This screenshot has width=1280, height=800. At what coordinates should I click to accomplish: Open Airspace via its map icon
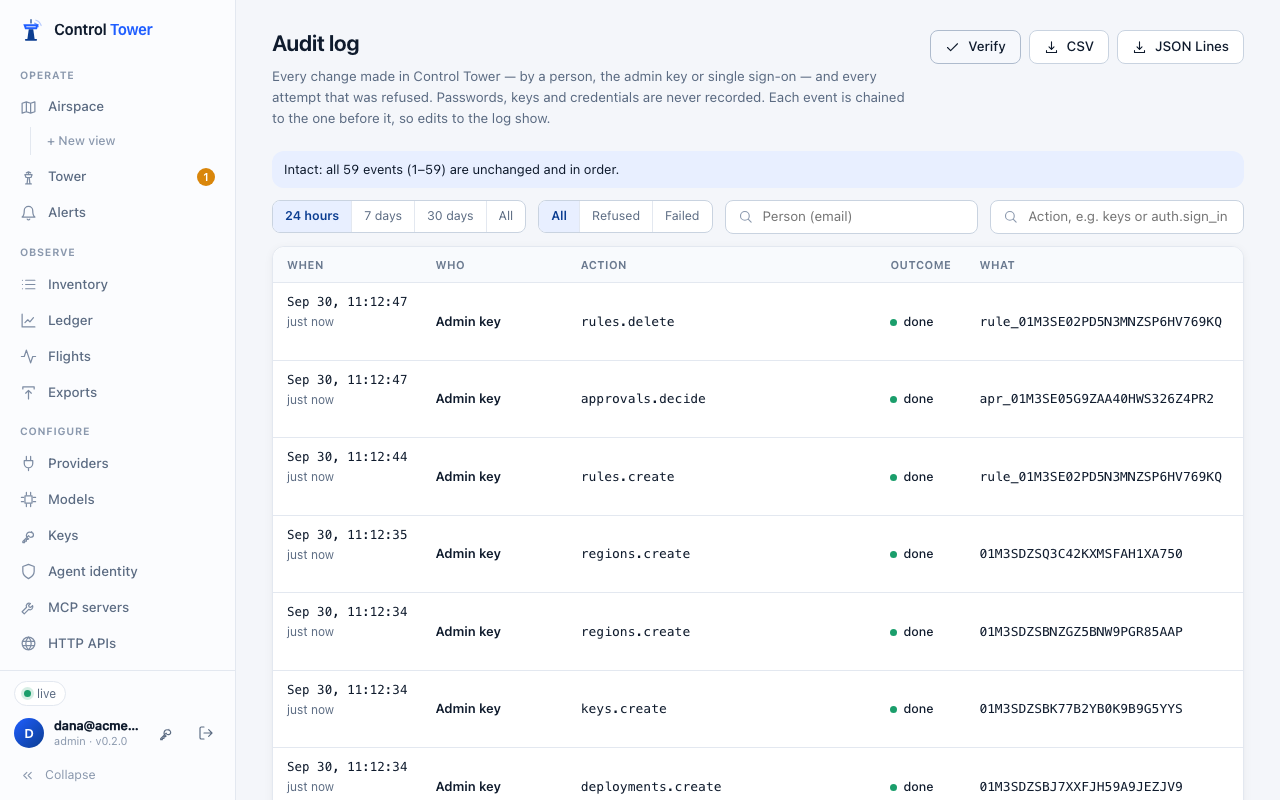28,107
